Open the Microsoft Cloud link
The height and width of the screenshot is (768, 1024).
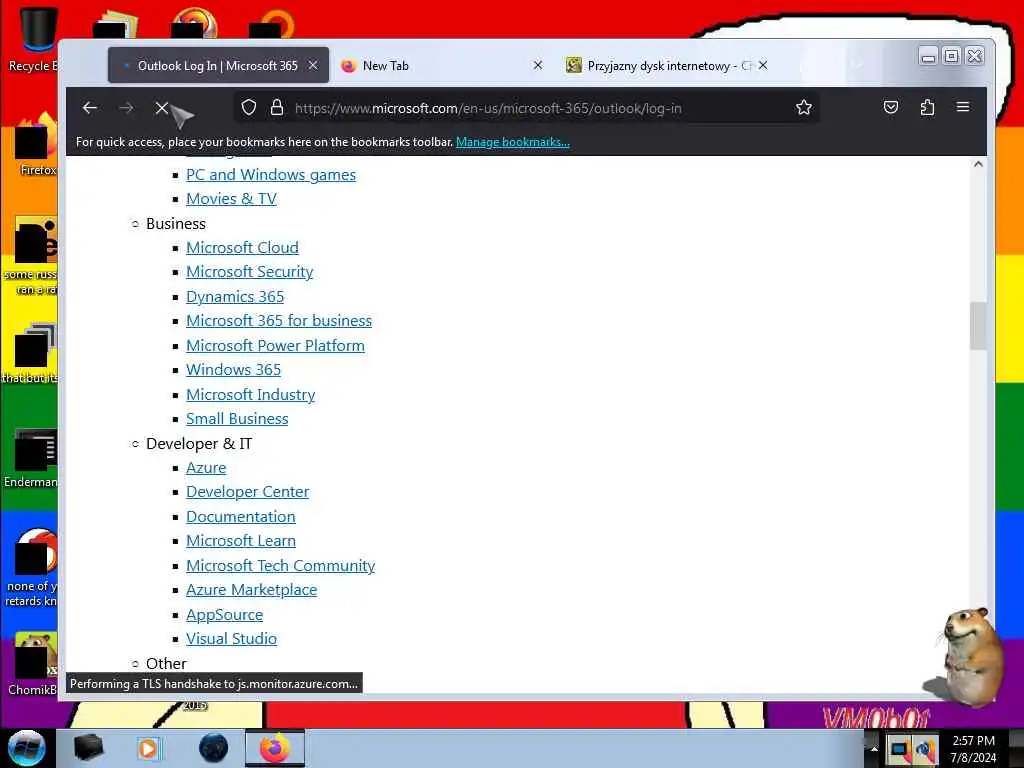242,248
